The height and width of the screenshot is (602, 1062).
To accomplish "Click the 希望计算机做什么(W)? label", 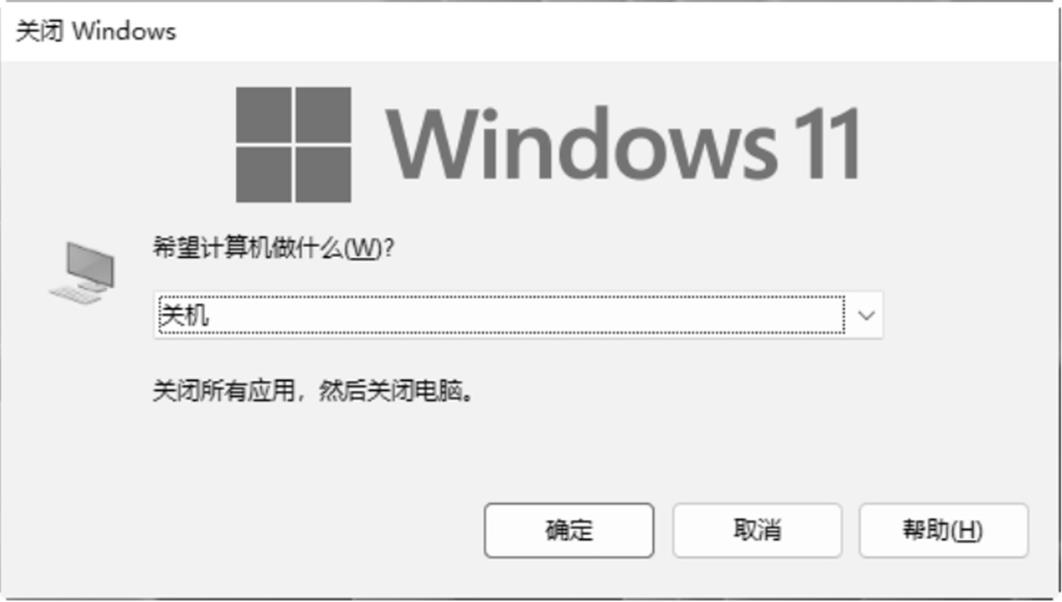I will pos(274,248).
